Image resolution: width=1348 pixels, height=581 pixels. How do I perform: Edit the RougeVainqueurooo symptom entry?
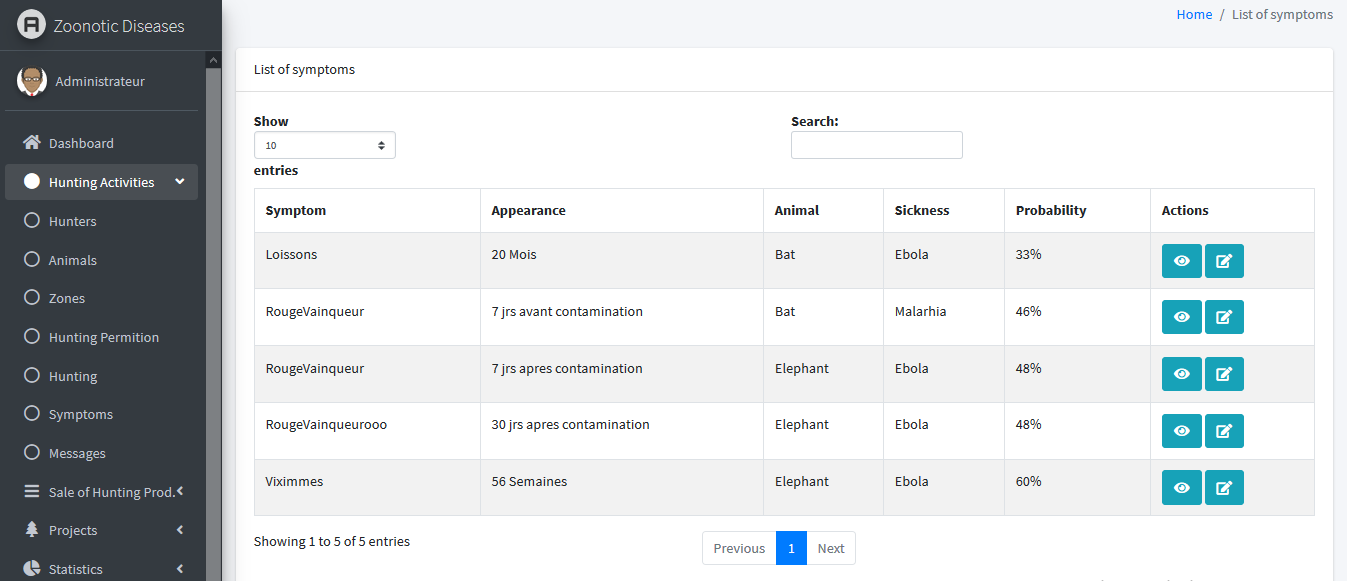(1224, 431)
